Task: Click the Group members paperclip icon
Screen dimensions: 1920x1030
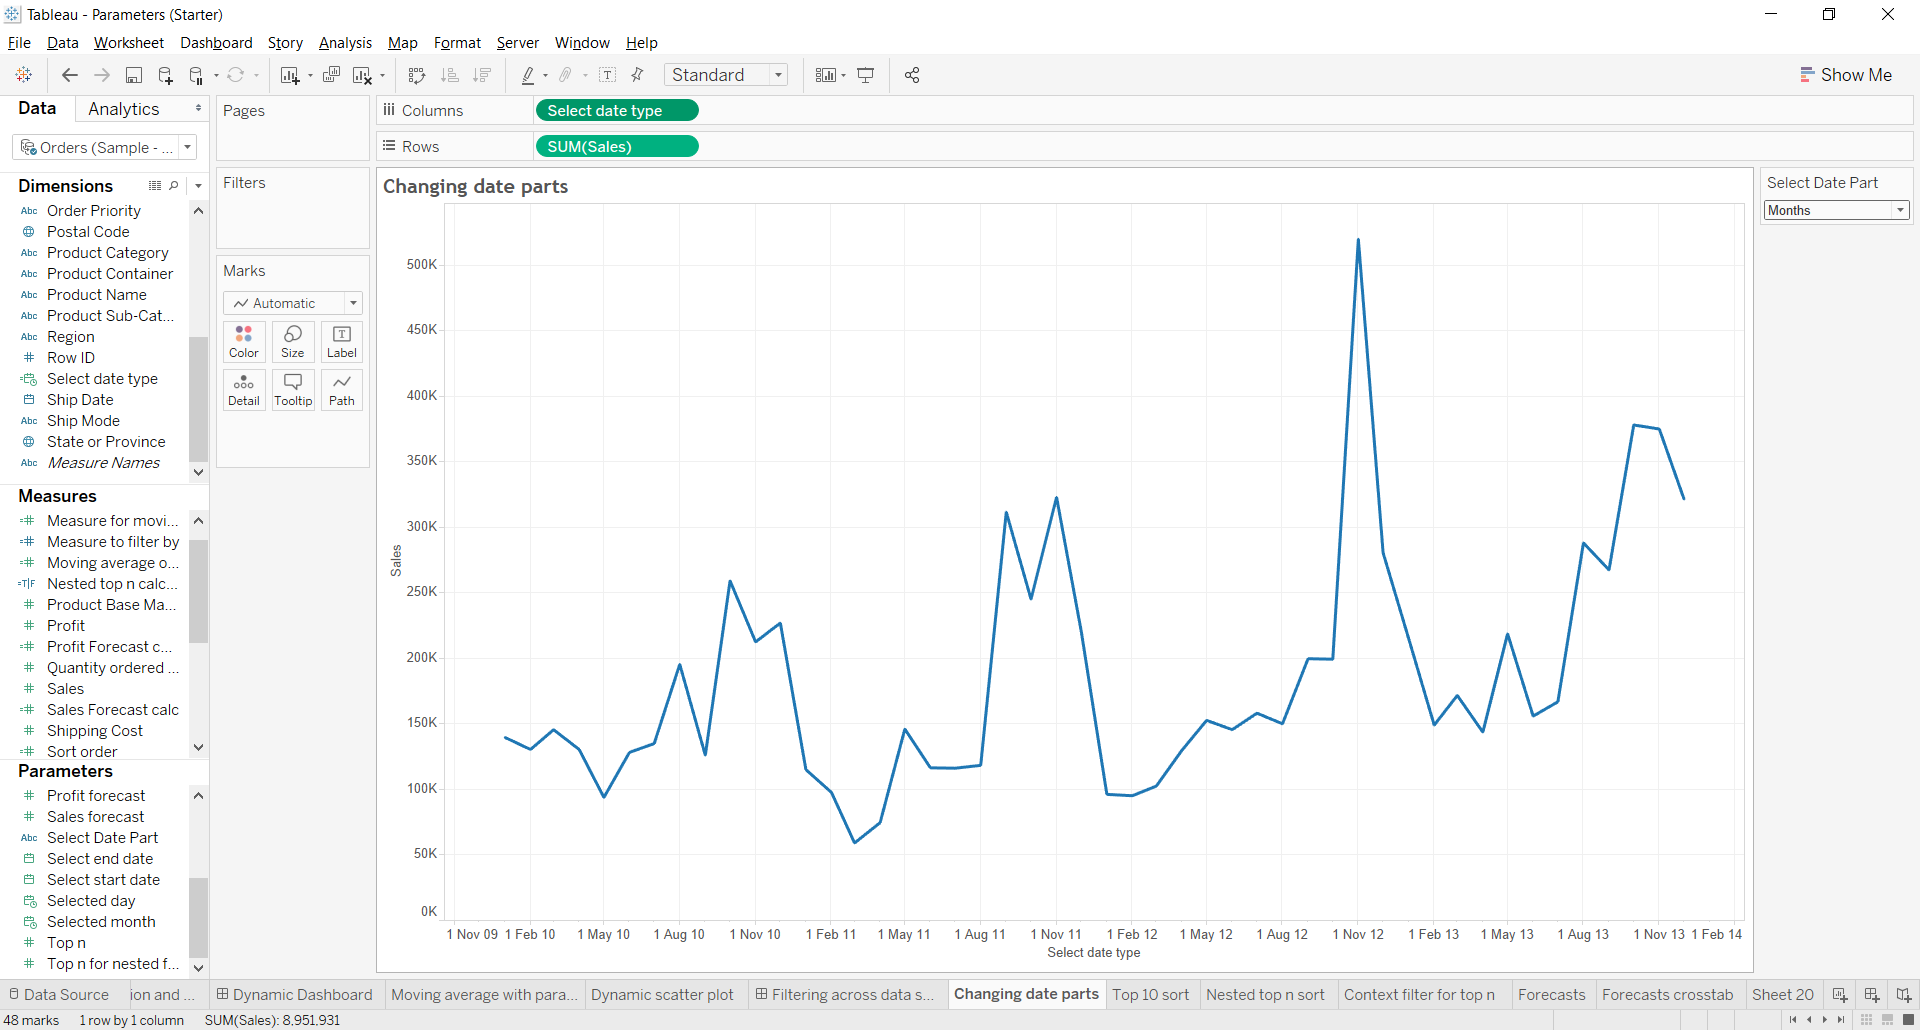Action: click(x=566, y=75)
